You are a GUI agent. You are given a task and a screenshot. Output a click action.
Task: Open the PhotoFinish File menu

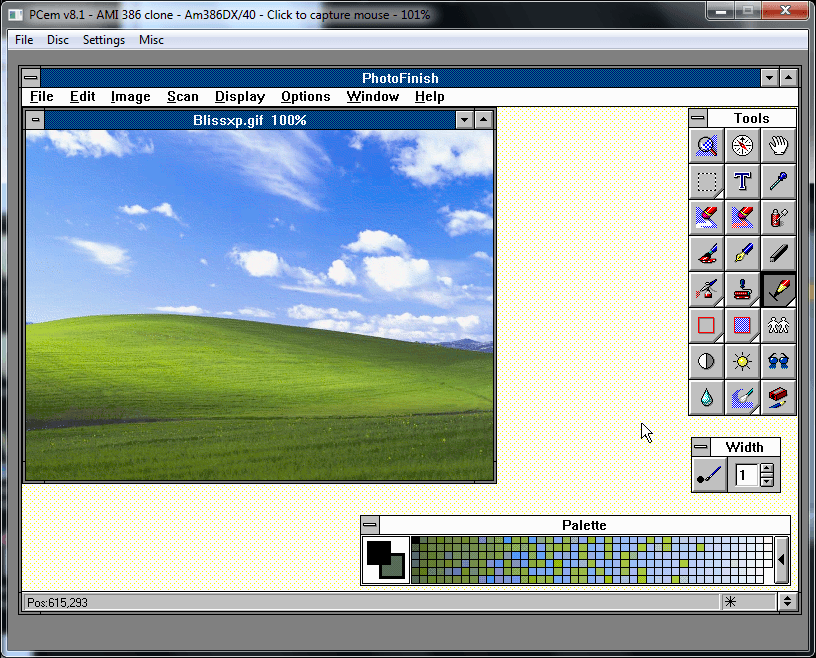point(42,97)
